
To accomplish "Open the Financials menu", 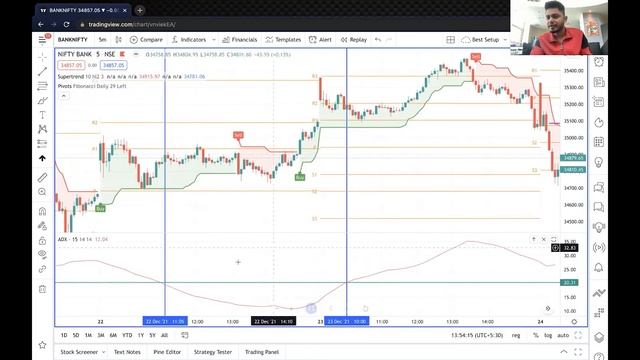I will pos(240,40).
